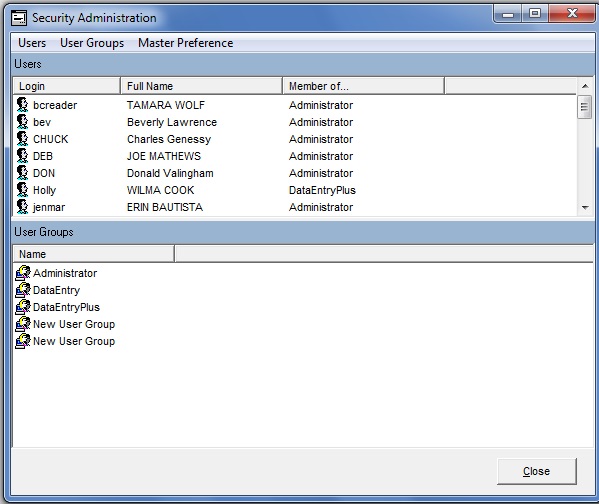Image resolution: width=599 pixels, height=504 pixels.
Task: Sort users by Login column header
Action: (67, 86)
